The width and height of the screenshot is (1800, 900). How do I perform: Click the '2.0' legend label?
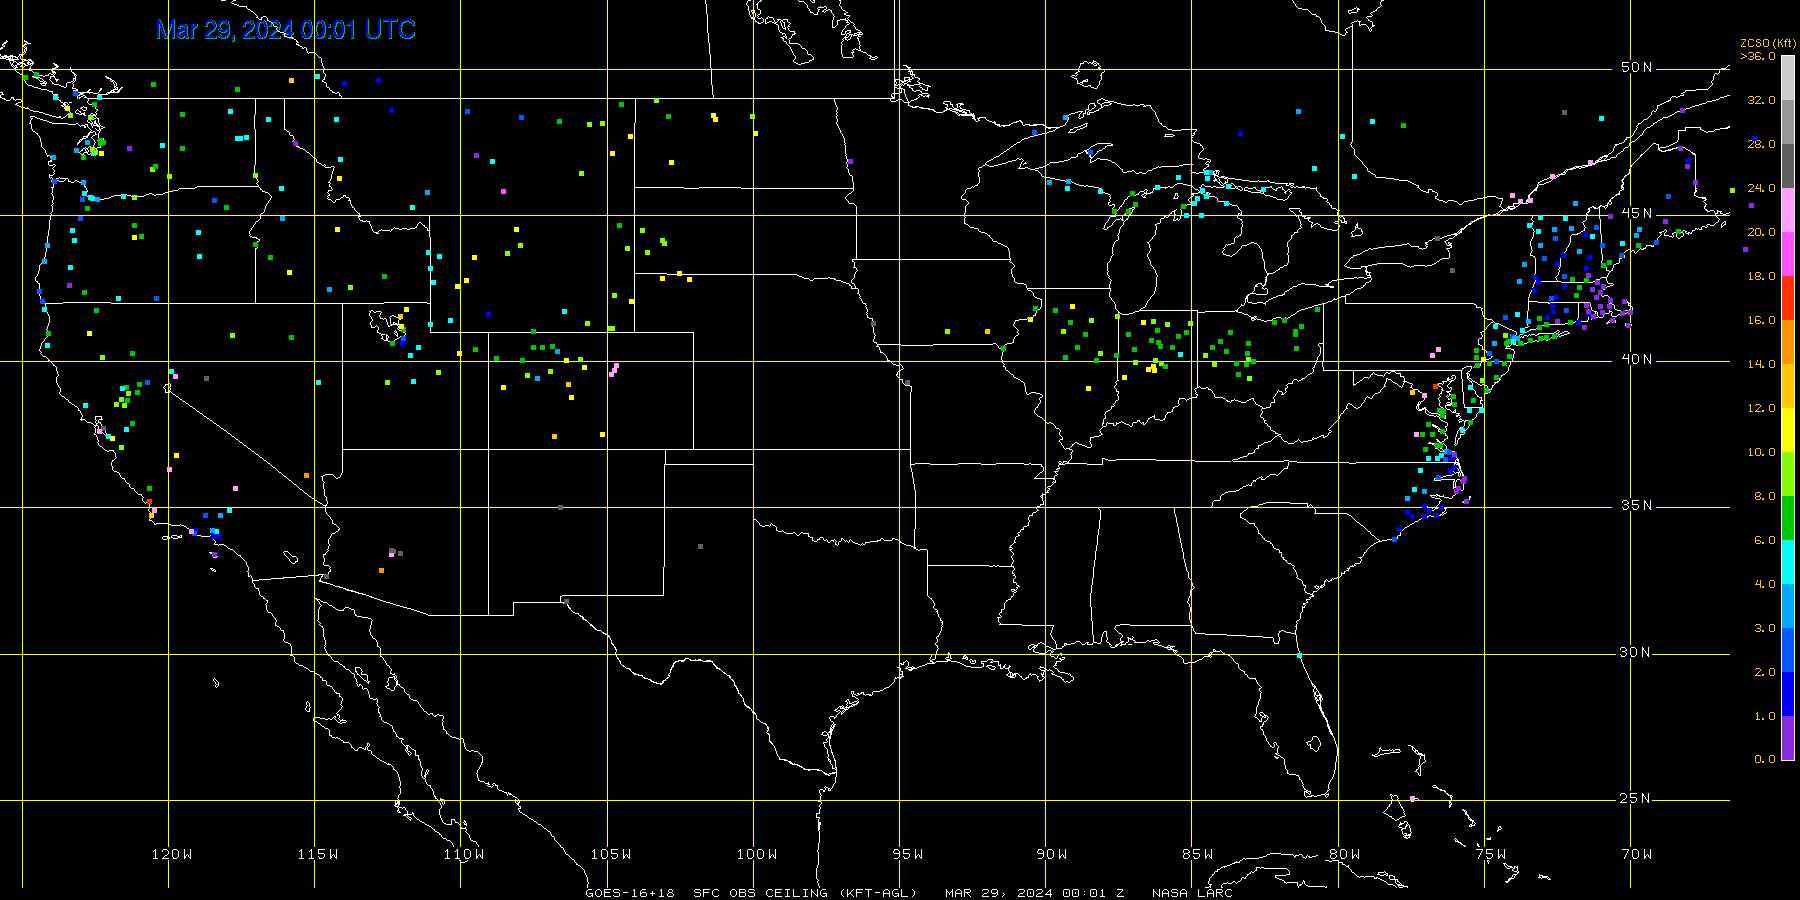click(x=1765, y=672)
